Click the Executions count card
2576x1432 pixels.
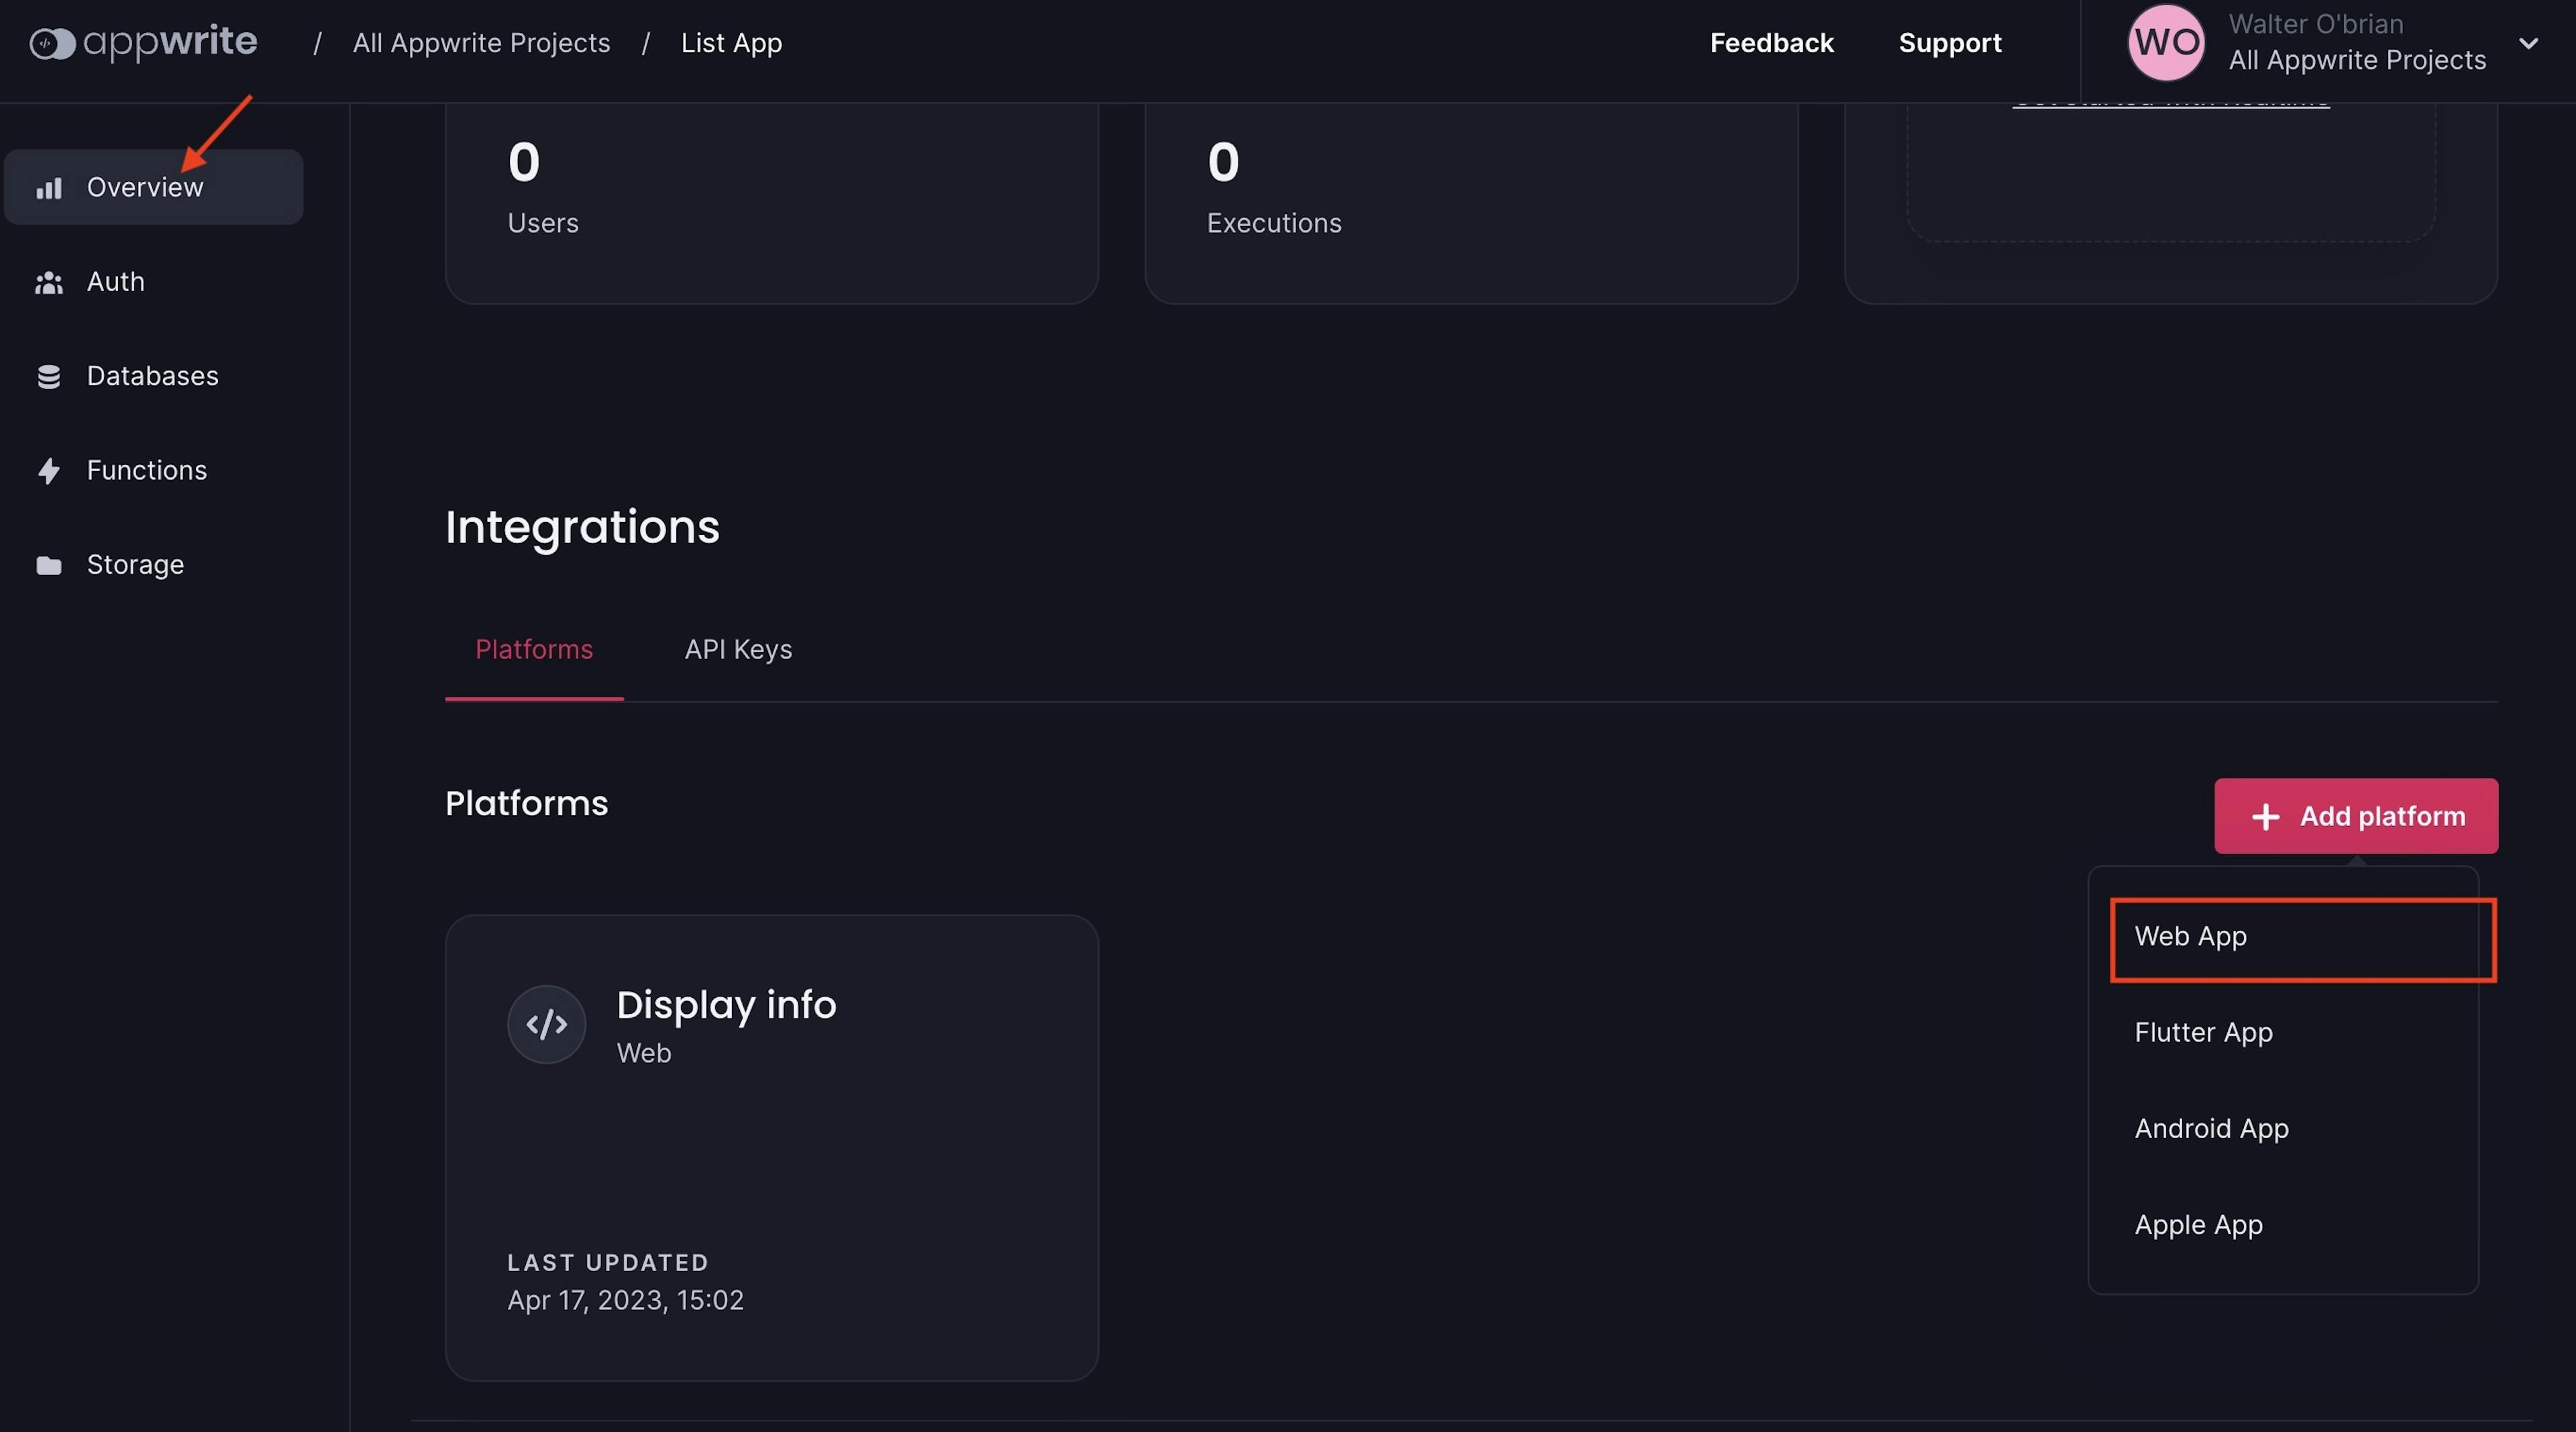[1471, 203]
